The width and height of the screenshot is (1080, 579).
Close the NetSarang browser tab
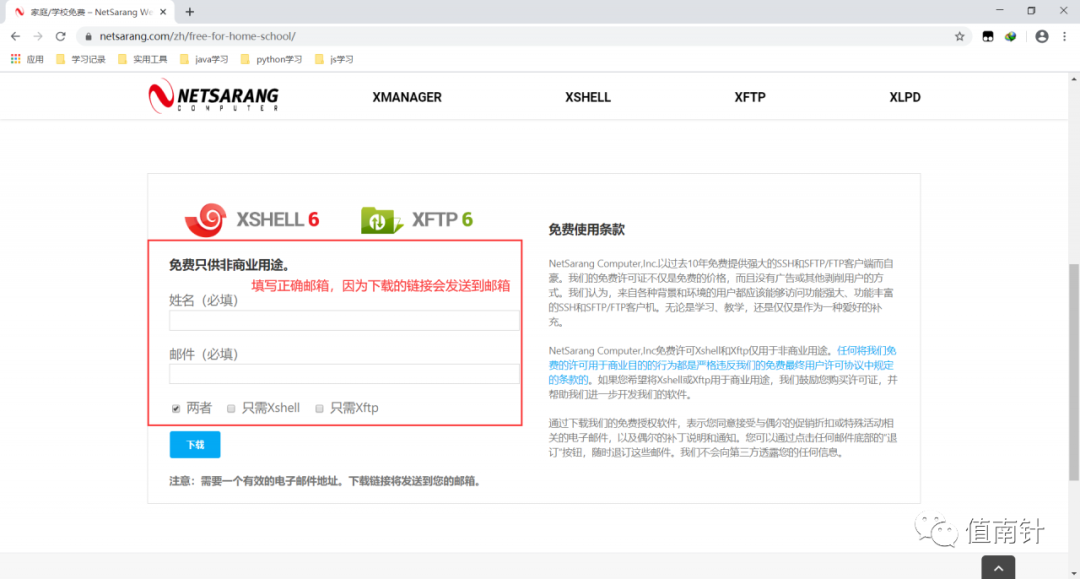tap(163, 12)
